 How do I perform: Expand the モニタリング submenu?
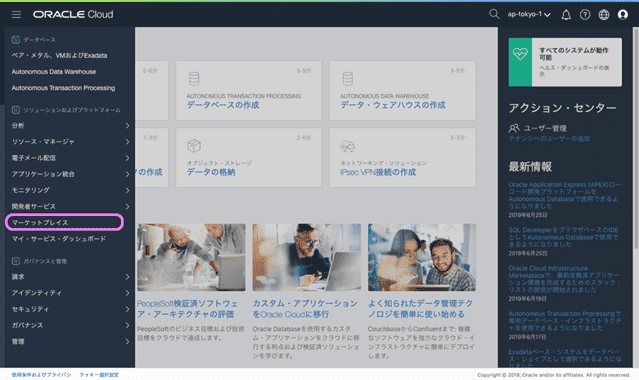(x=70, y=190)
